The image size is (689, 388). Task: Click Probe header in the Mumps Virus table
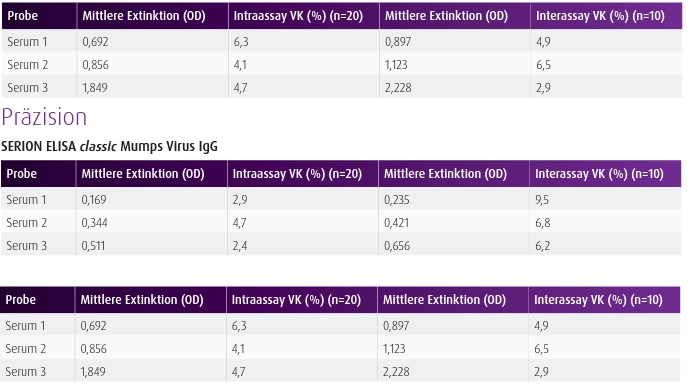22,174
